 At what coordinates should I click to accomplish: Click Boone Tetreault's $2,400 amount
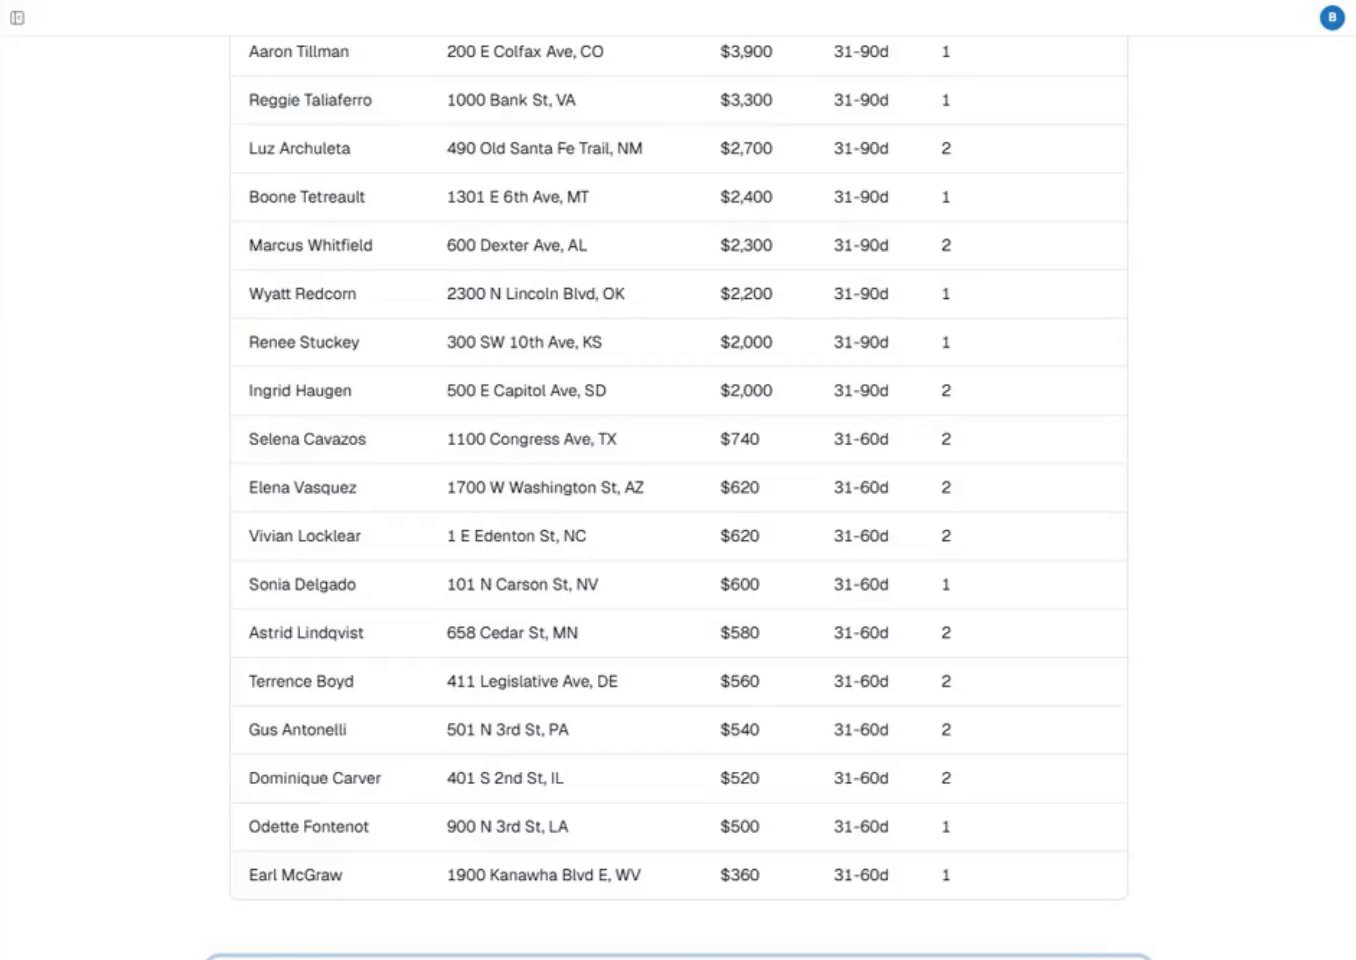(746, 197)
